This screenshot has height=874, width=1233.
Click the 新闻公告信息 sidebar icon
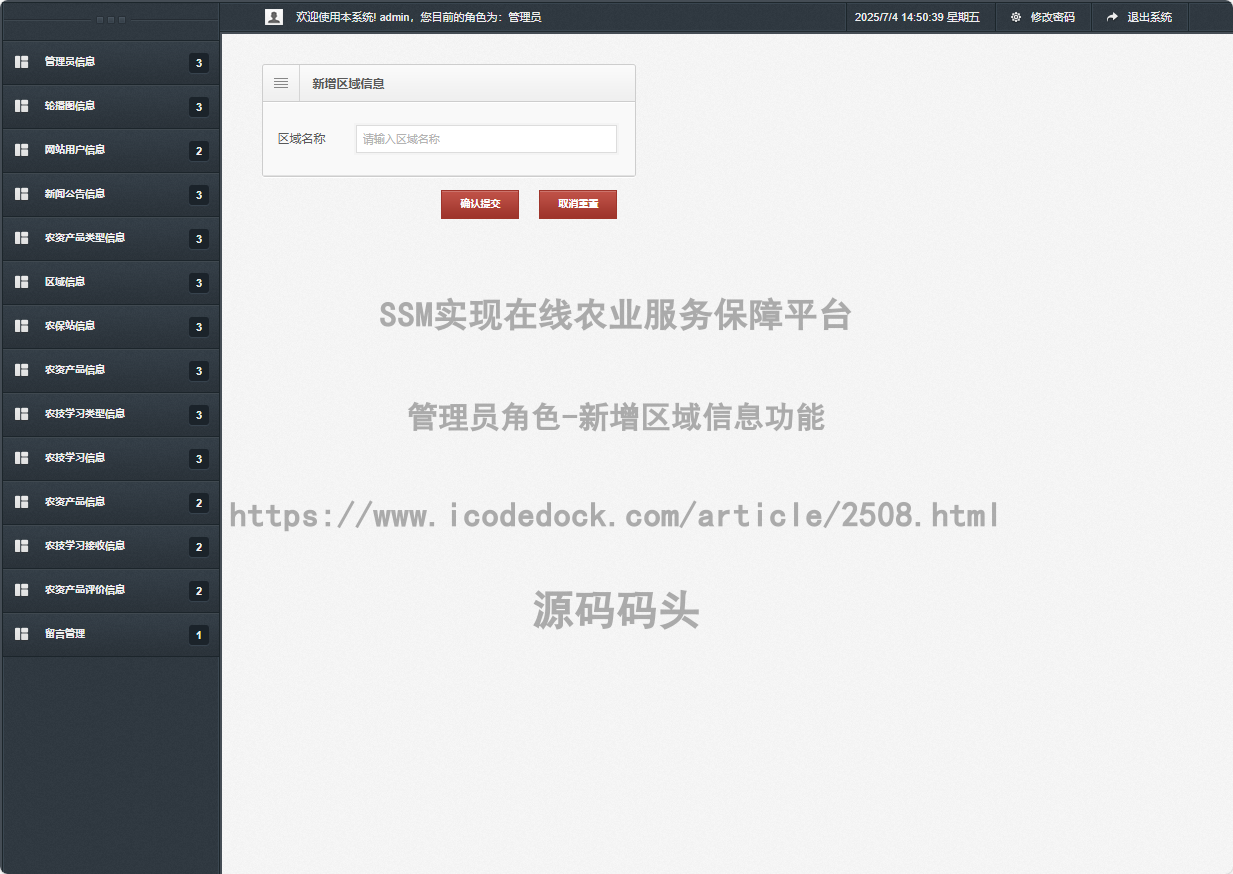pos(21,194)
